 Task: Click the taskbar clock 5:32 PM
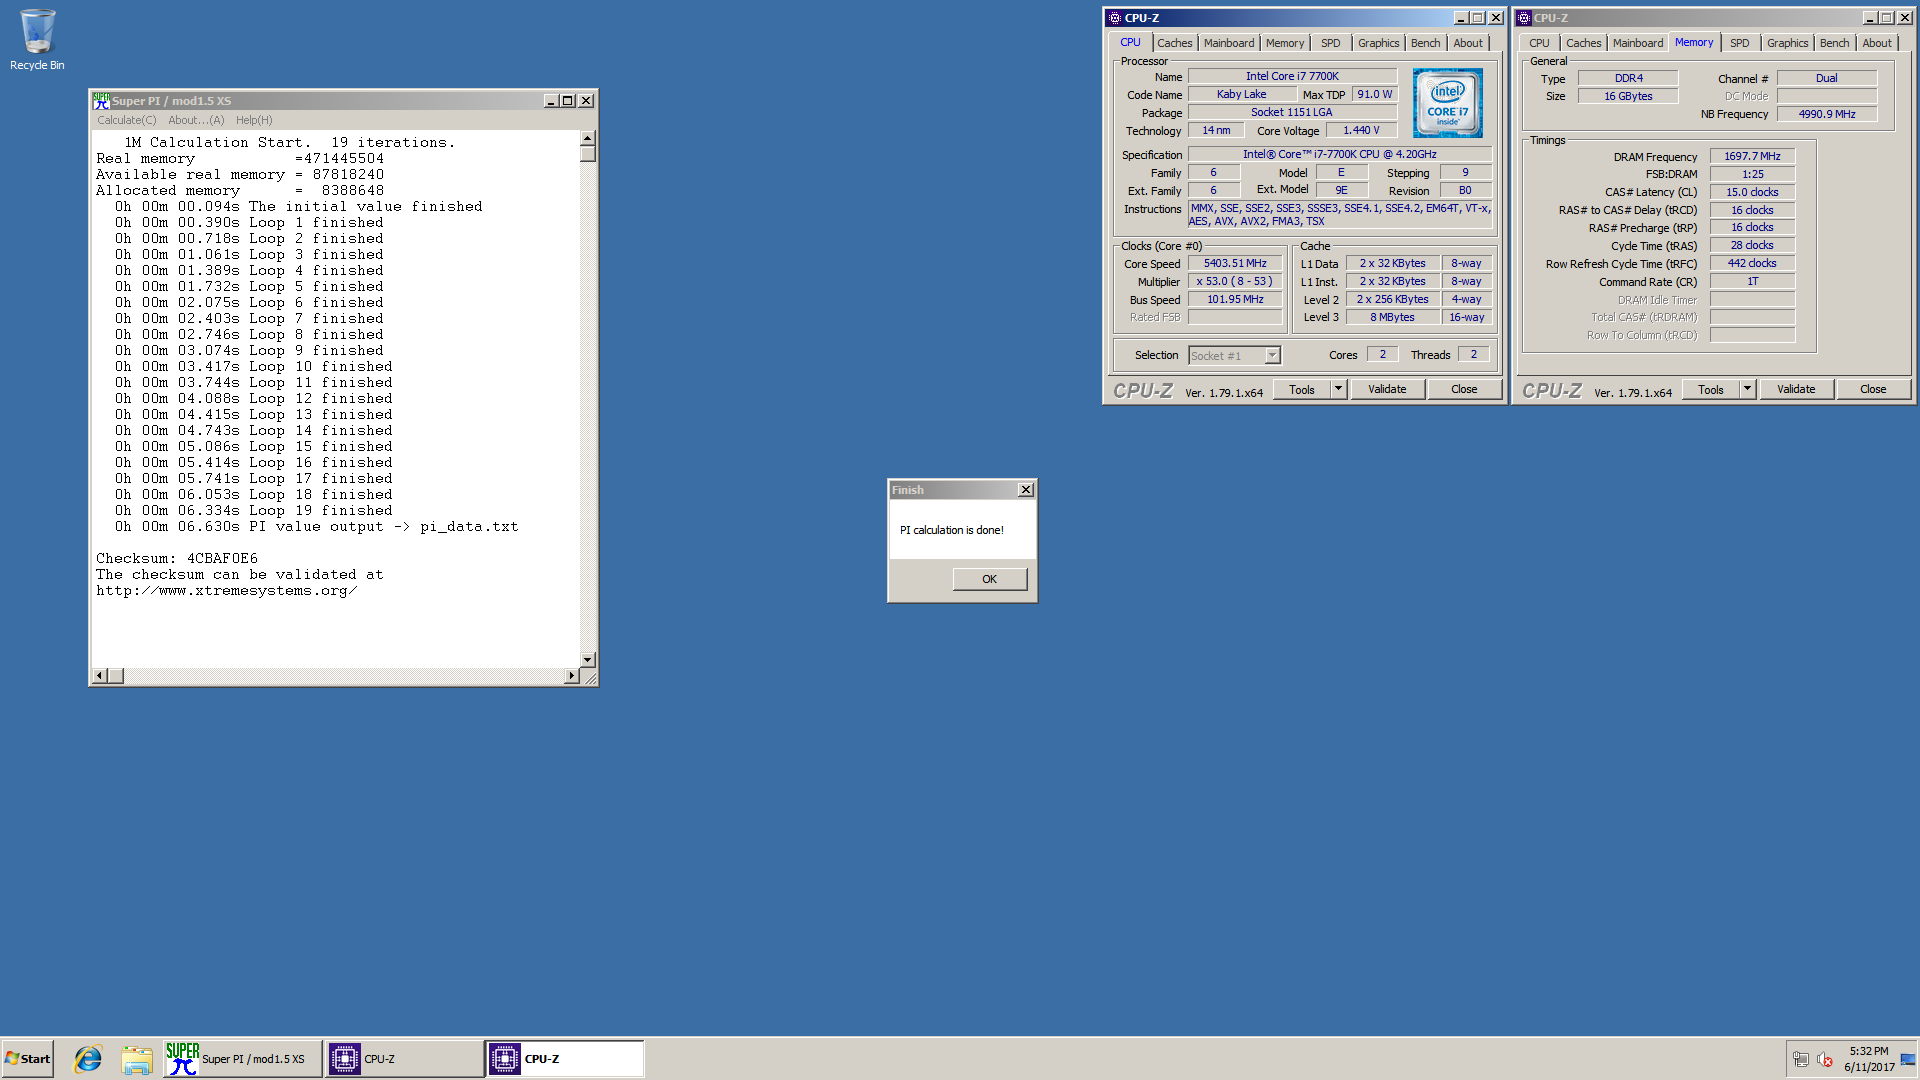point(1868,1052)
